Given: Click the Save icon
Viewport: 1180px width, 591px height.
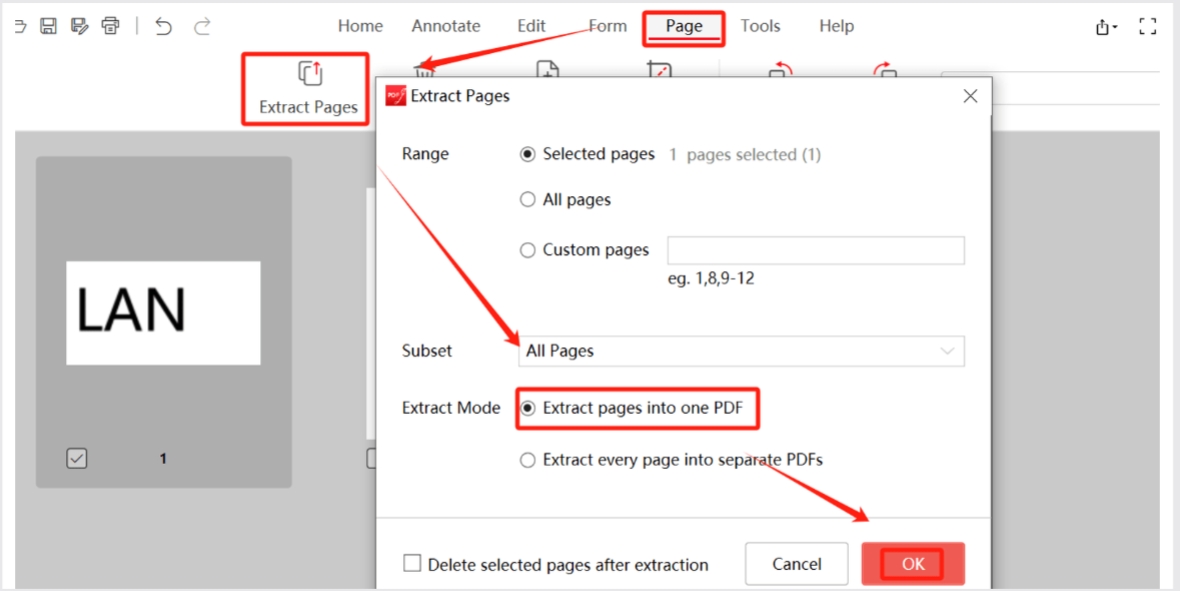Looking at the screenshot, I should click(x=48, y=26).
